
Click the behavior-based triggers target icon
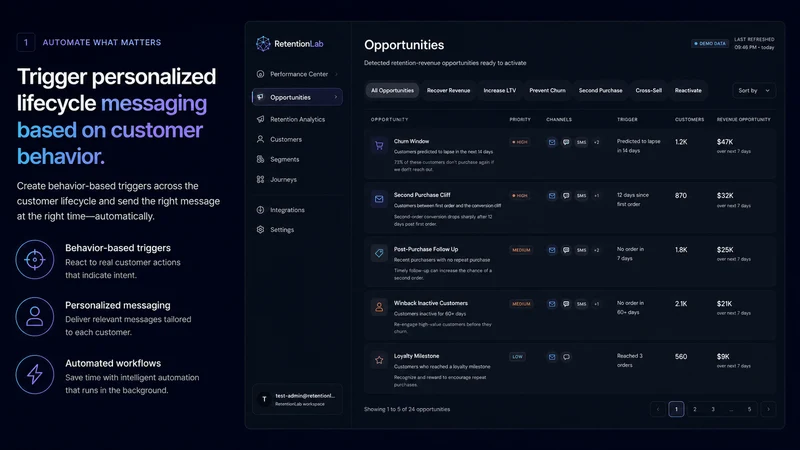[35, 260]
